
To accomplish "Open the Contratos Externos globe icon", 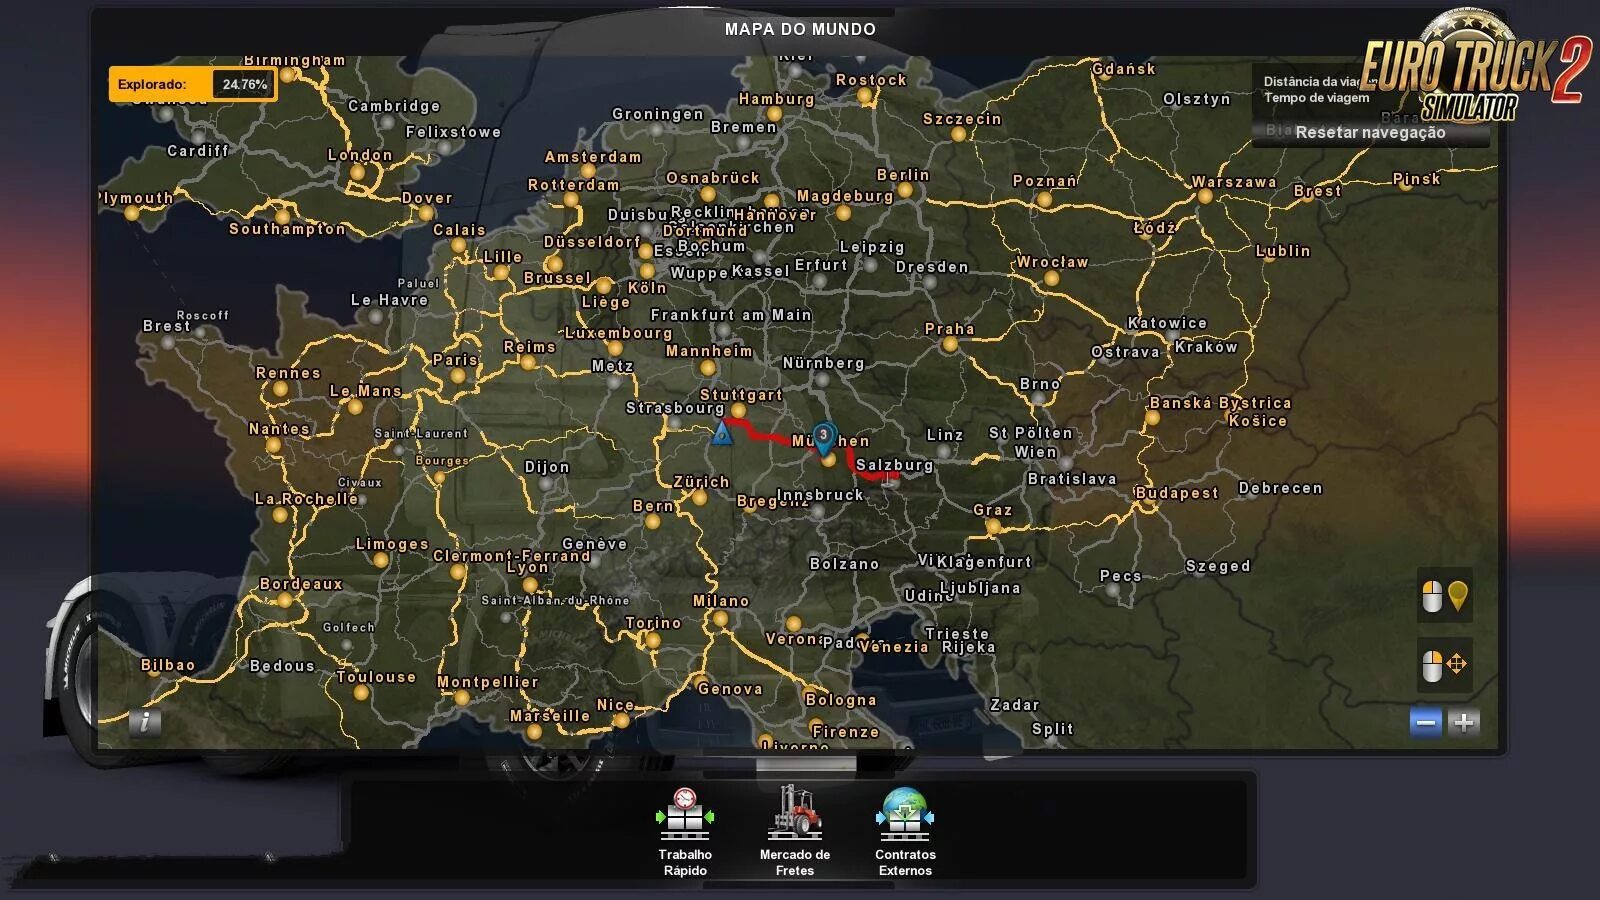I will pyautogui.click(x=905, y=814).
